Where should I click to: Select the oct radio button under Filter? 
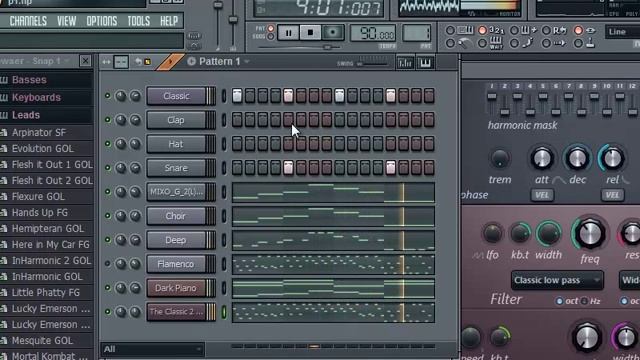(x=559, y=301)
